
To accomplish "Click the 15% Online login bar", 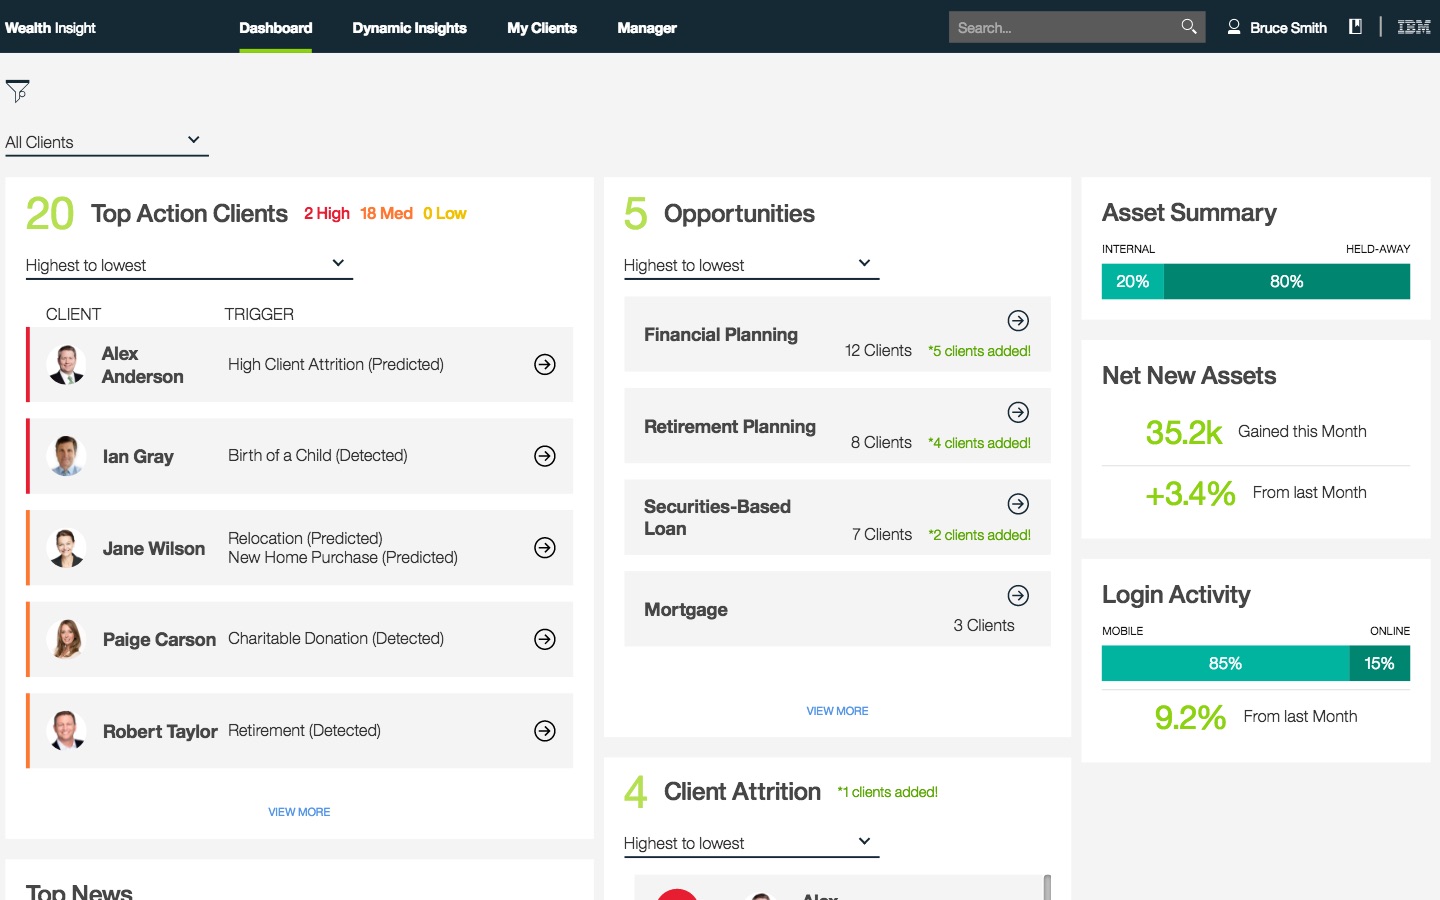I will coord(1380,663).
